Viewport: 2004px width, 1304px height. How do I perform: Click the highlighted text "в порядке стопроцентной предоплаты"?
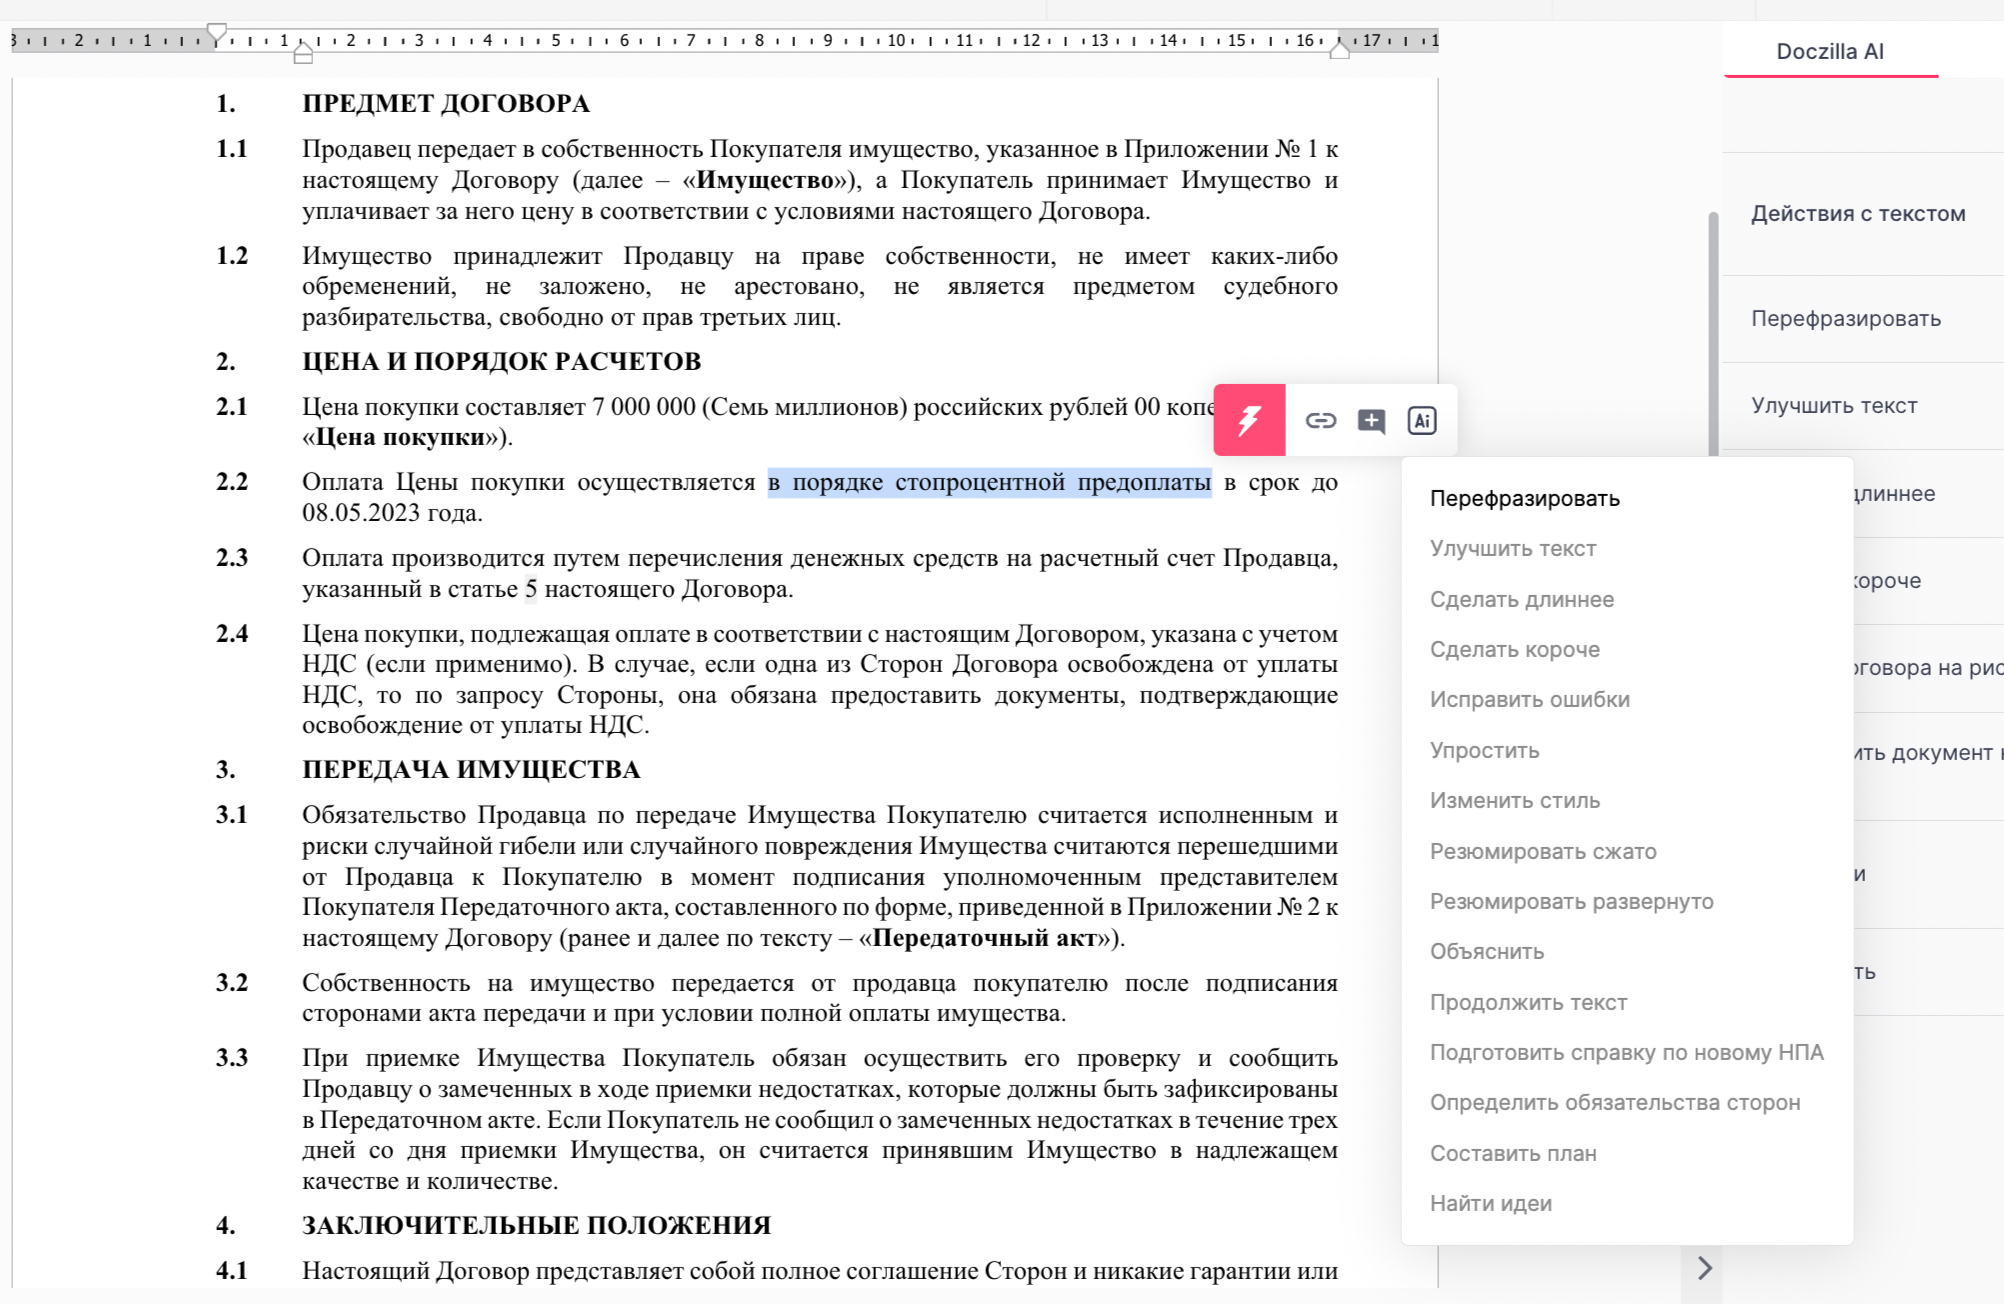click(989, 483)
